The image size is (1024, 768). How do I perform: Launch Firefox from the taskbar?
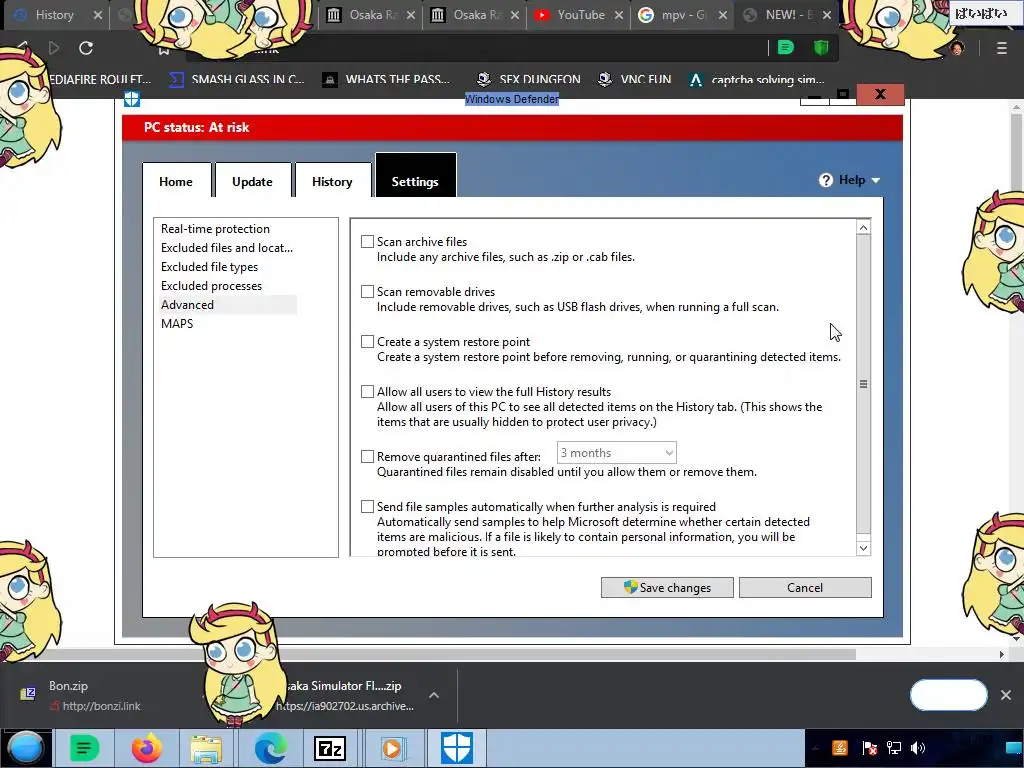point(146,748)
